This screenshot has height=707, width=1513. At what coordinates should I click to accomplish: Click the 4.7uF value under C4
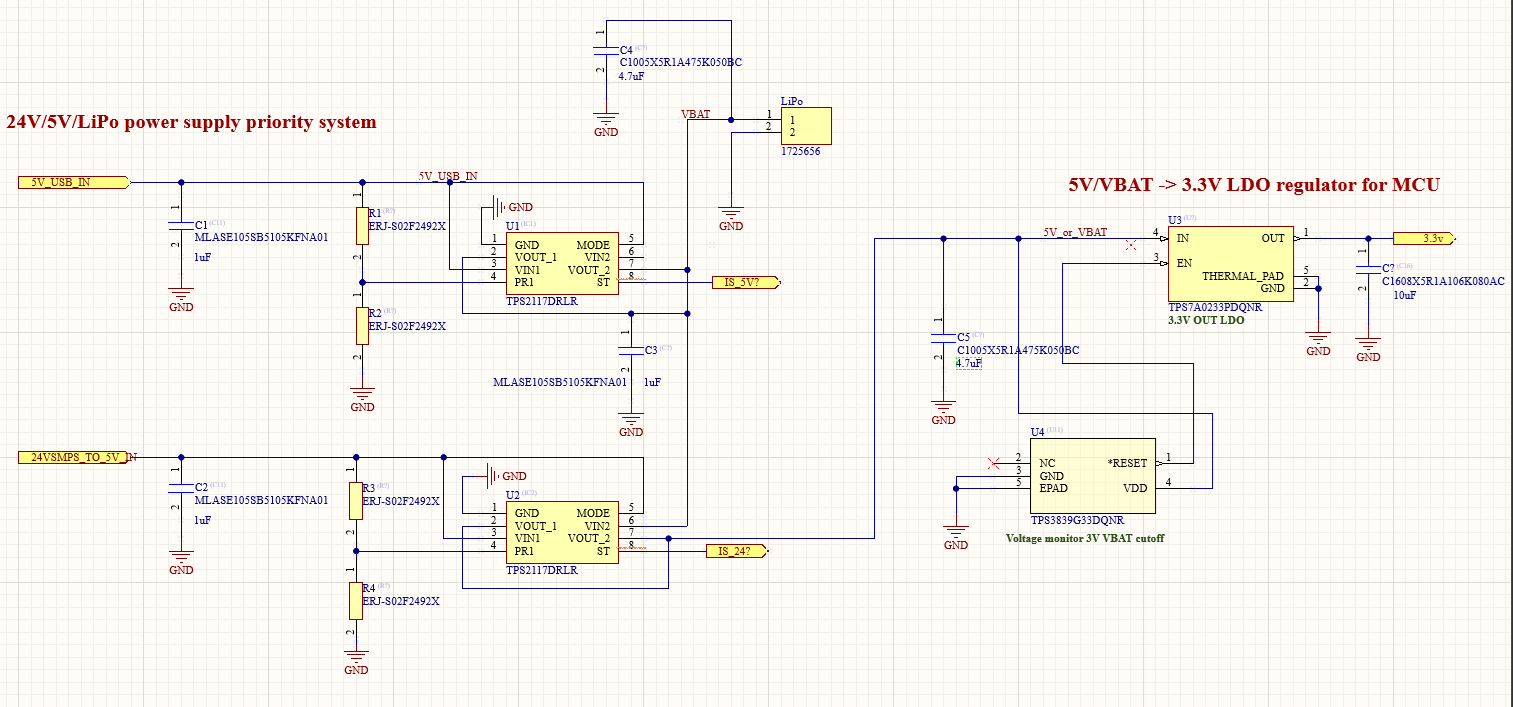click(x=633, y=76)
